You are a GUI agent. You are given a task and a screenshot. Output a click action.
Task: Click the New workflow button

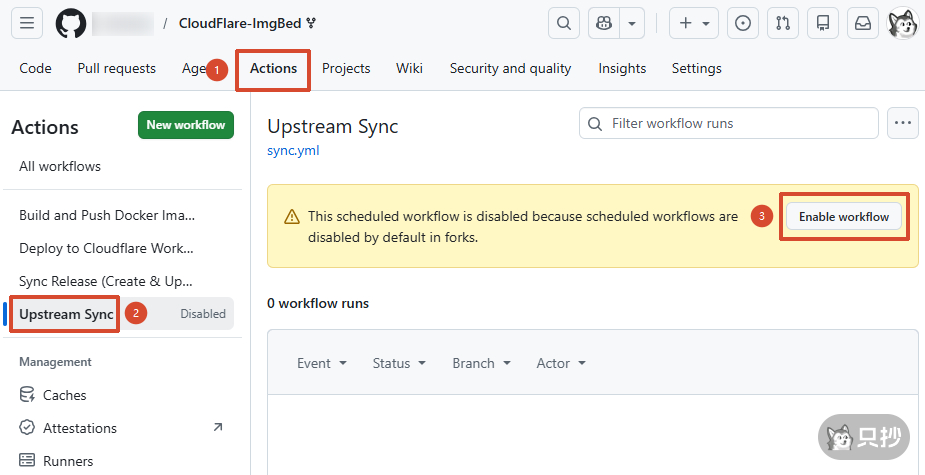186,125
